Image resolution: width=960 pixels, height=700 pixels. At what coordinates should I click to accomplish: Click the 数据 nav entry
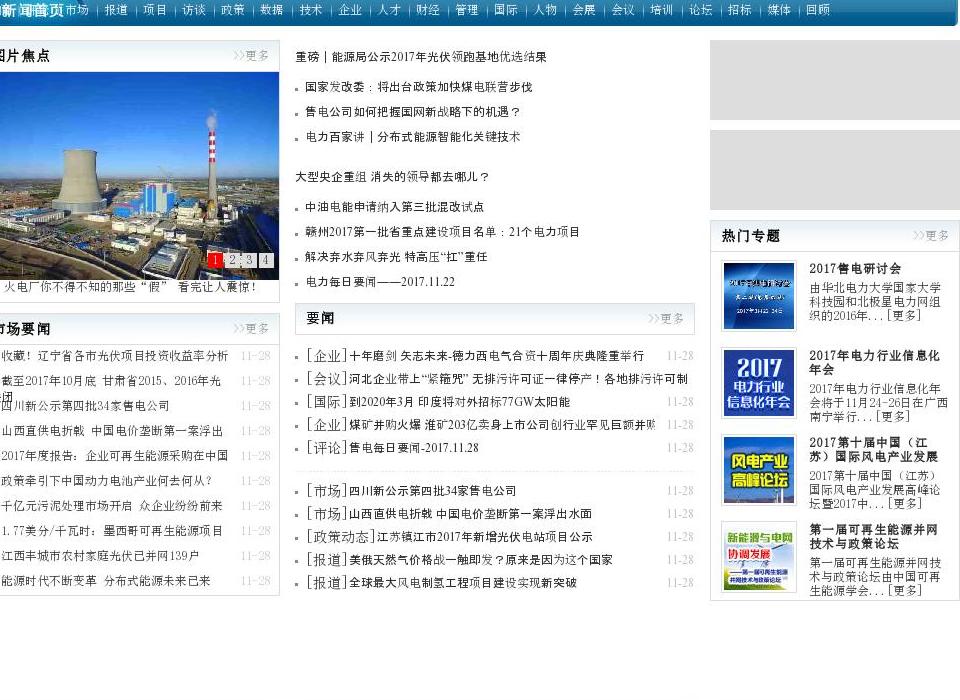pyautogui.click(x=272, y=10)
